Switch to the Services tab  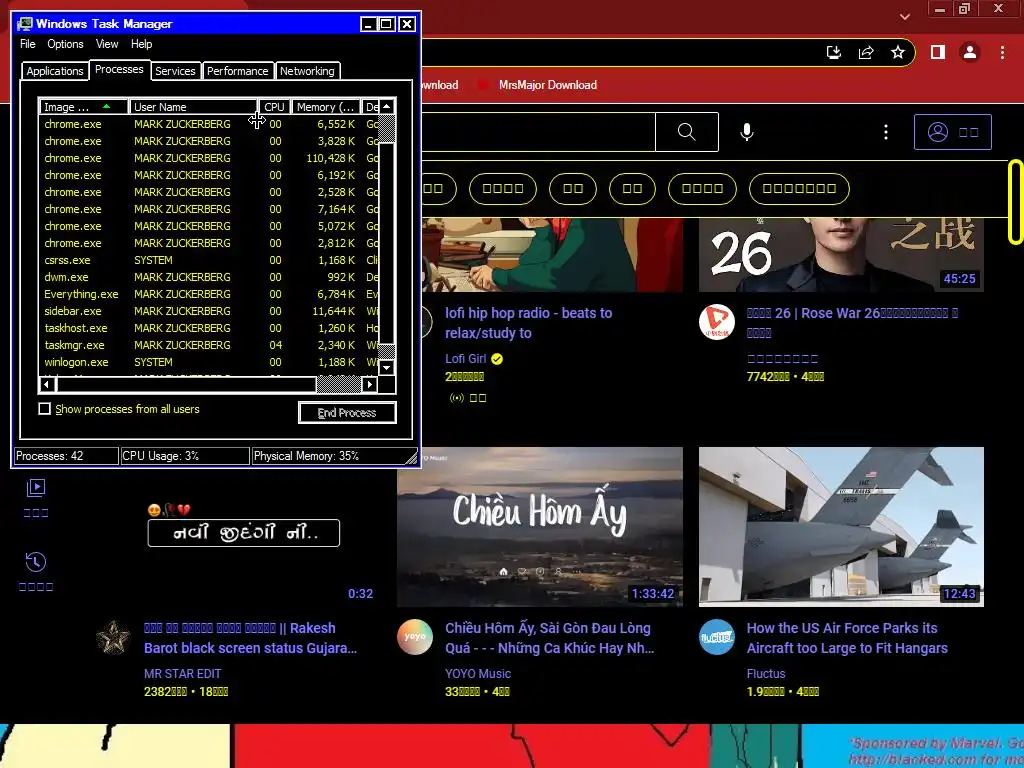tap(175, 71)
